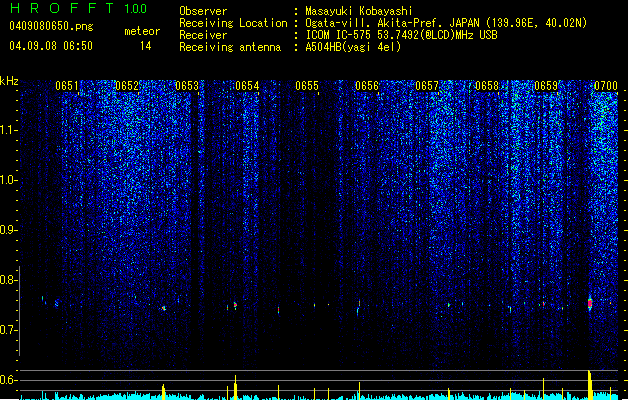629x400 pixels.
Task: Click the meteor count value 14
Action: (x=146, y=46)
